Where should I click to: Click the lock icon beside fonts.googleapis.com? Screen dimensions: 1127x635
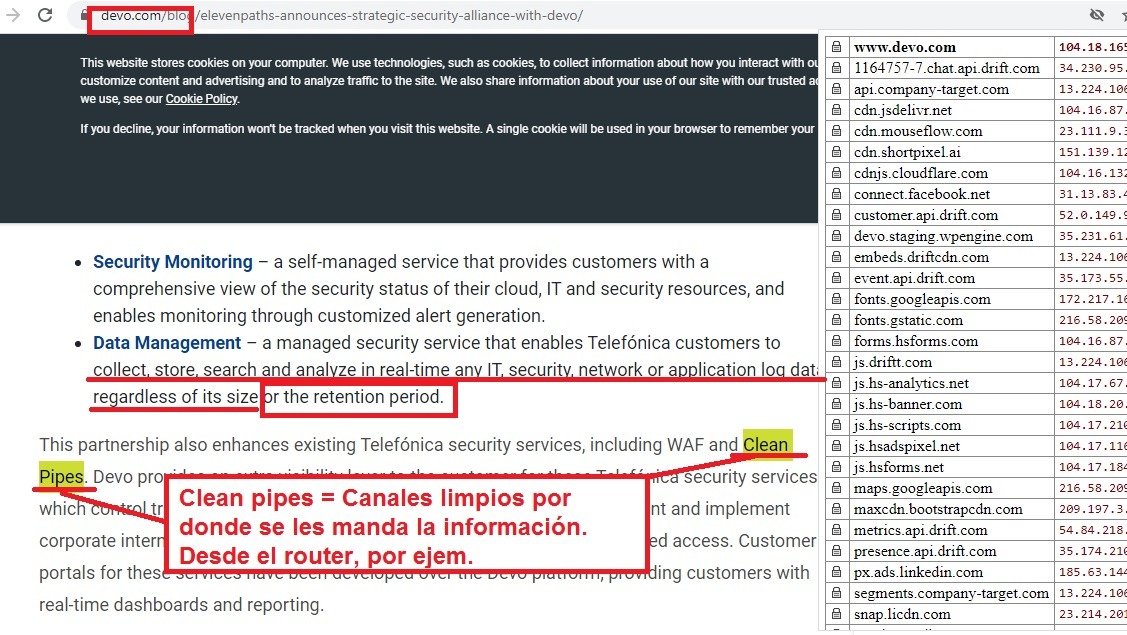(837, 299)
